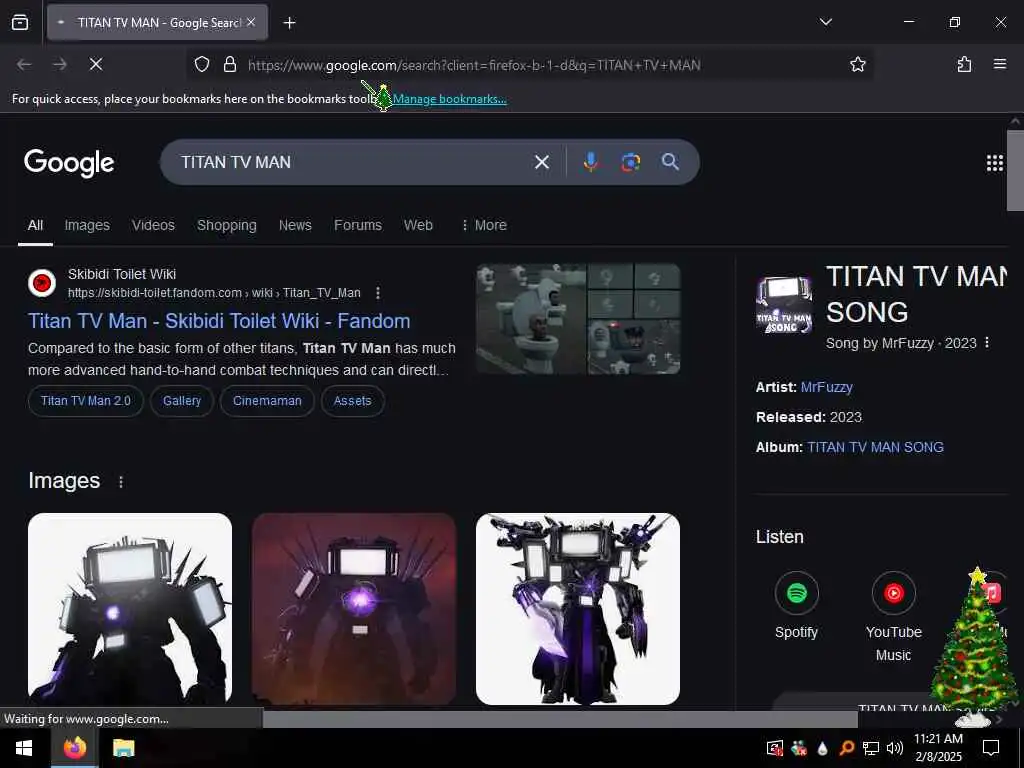The image size is (1024, 768).
Task: Open the notification action center icon
Action: coord(991,748)
